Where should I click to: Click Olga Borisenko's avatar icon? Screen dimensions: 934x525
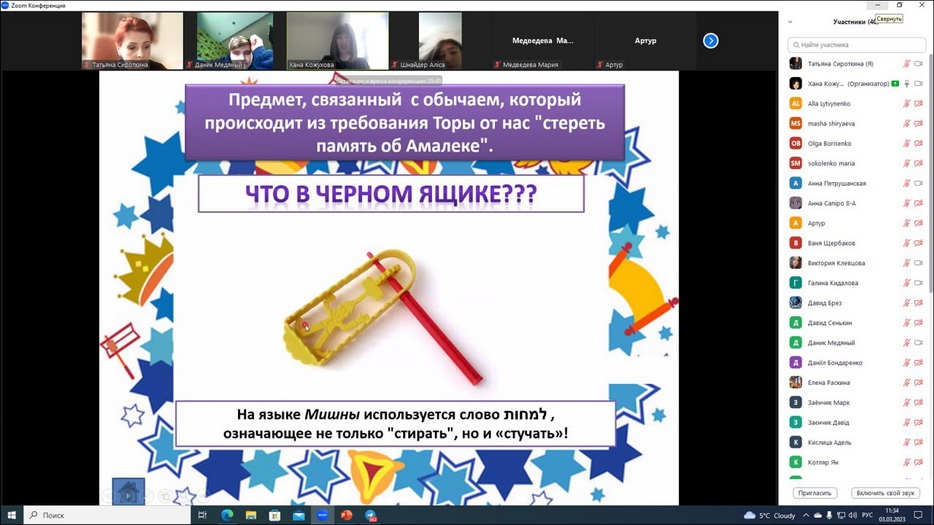796,143
